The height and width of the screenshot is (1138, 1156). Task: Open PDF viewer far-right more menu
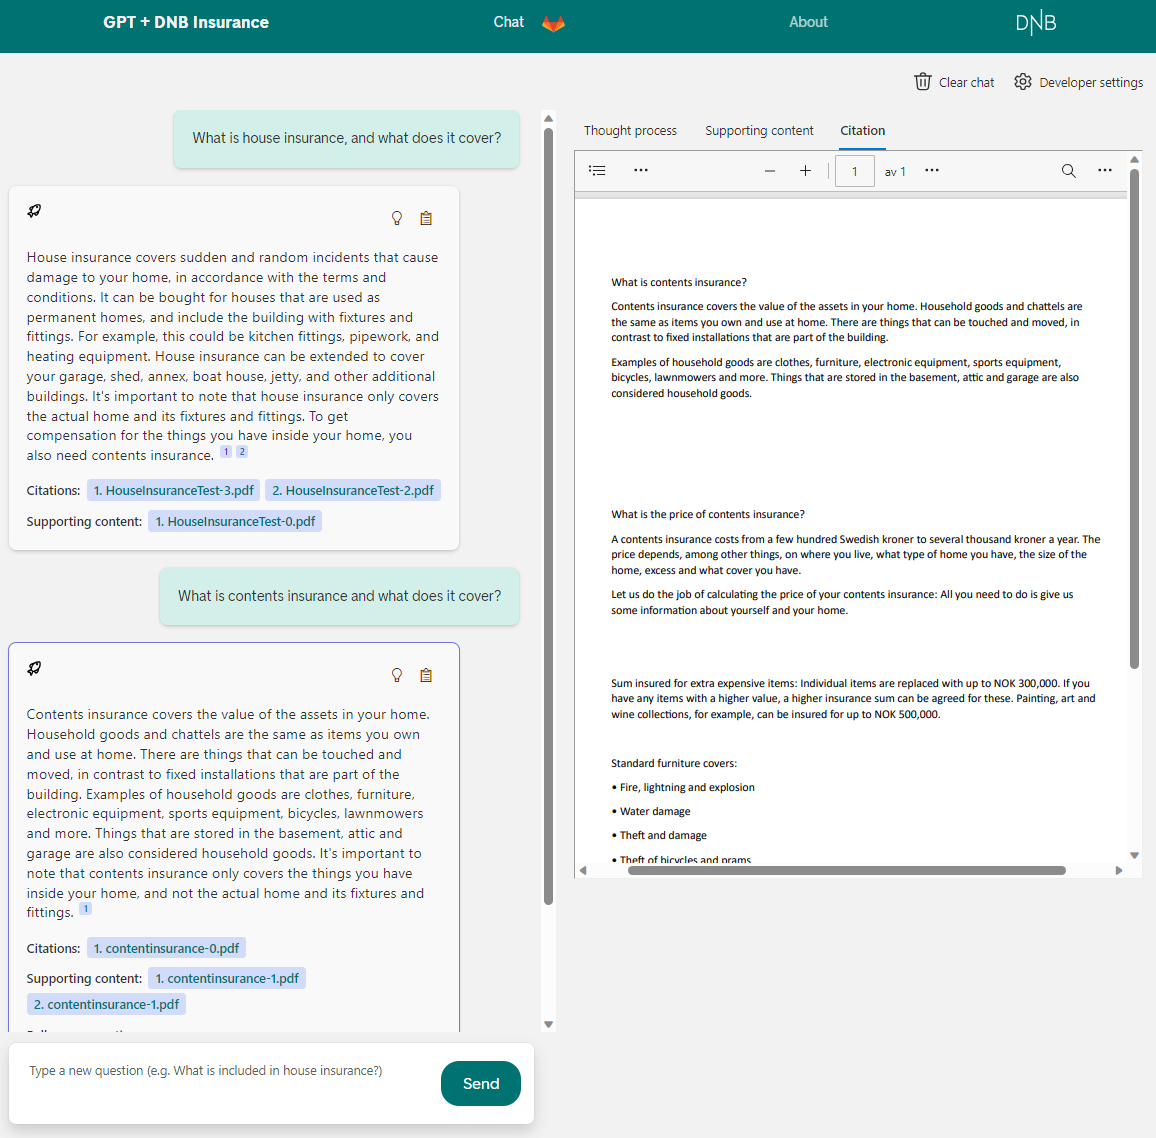(x=1104, y=170)
